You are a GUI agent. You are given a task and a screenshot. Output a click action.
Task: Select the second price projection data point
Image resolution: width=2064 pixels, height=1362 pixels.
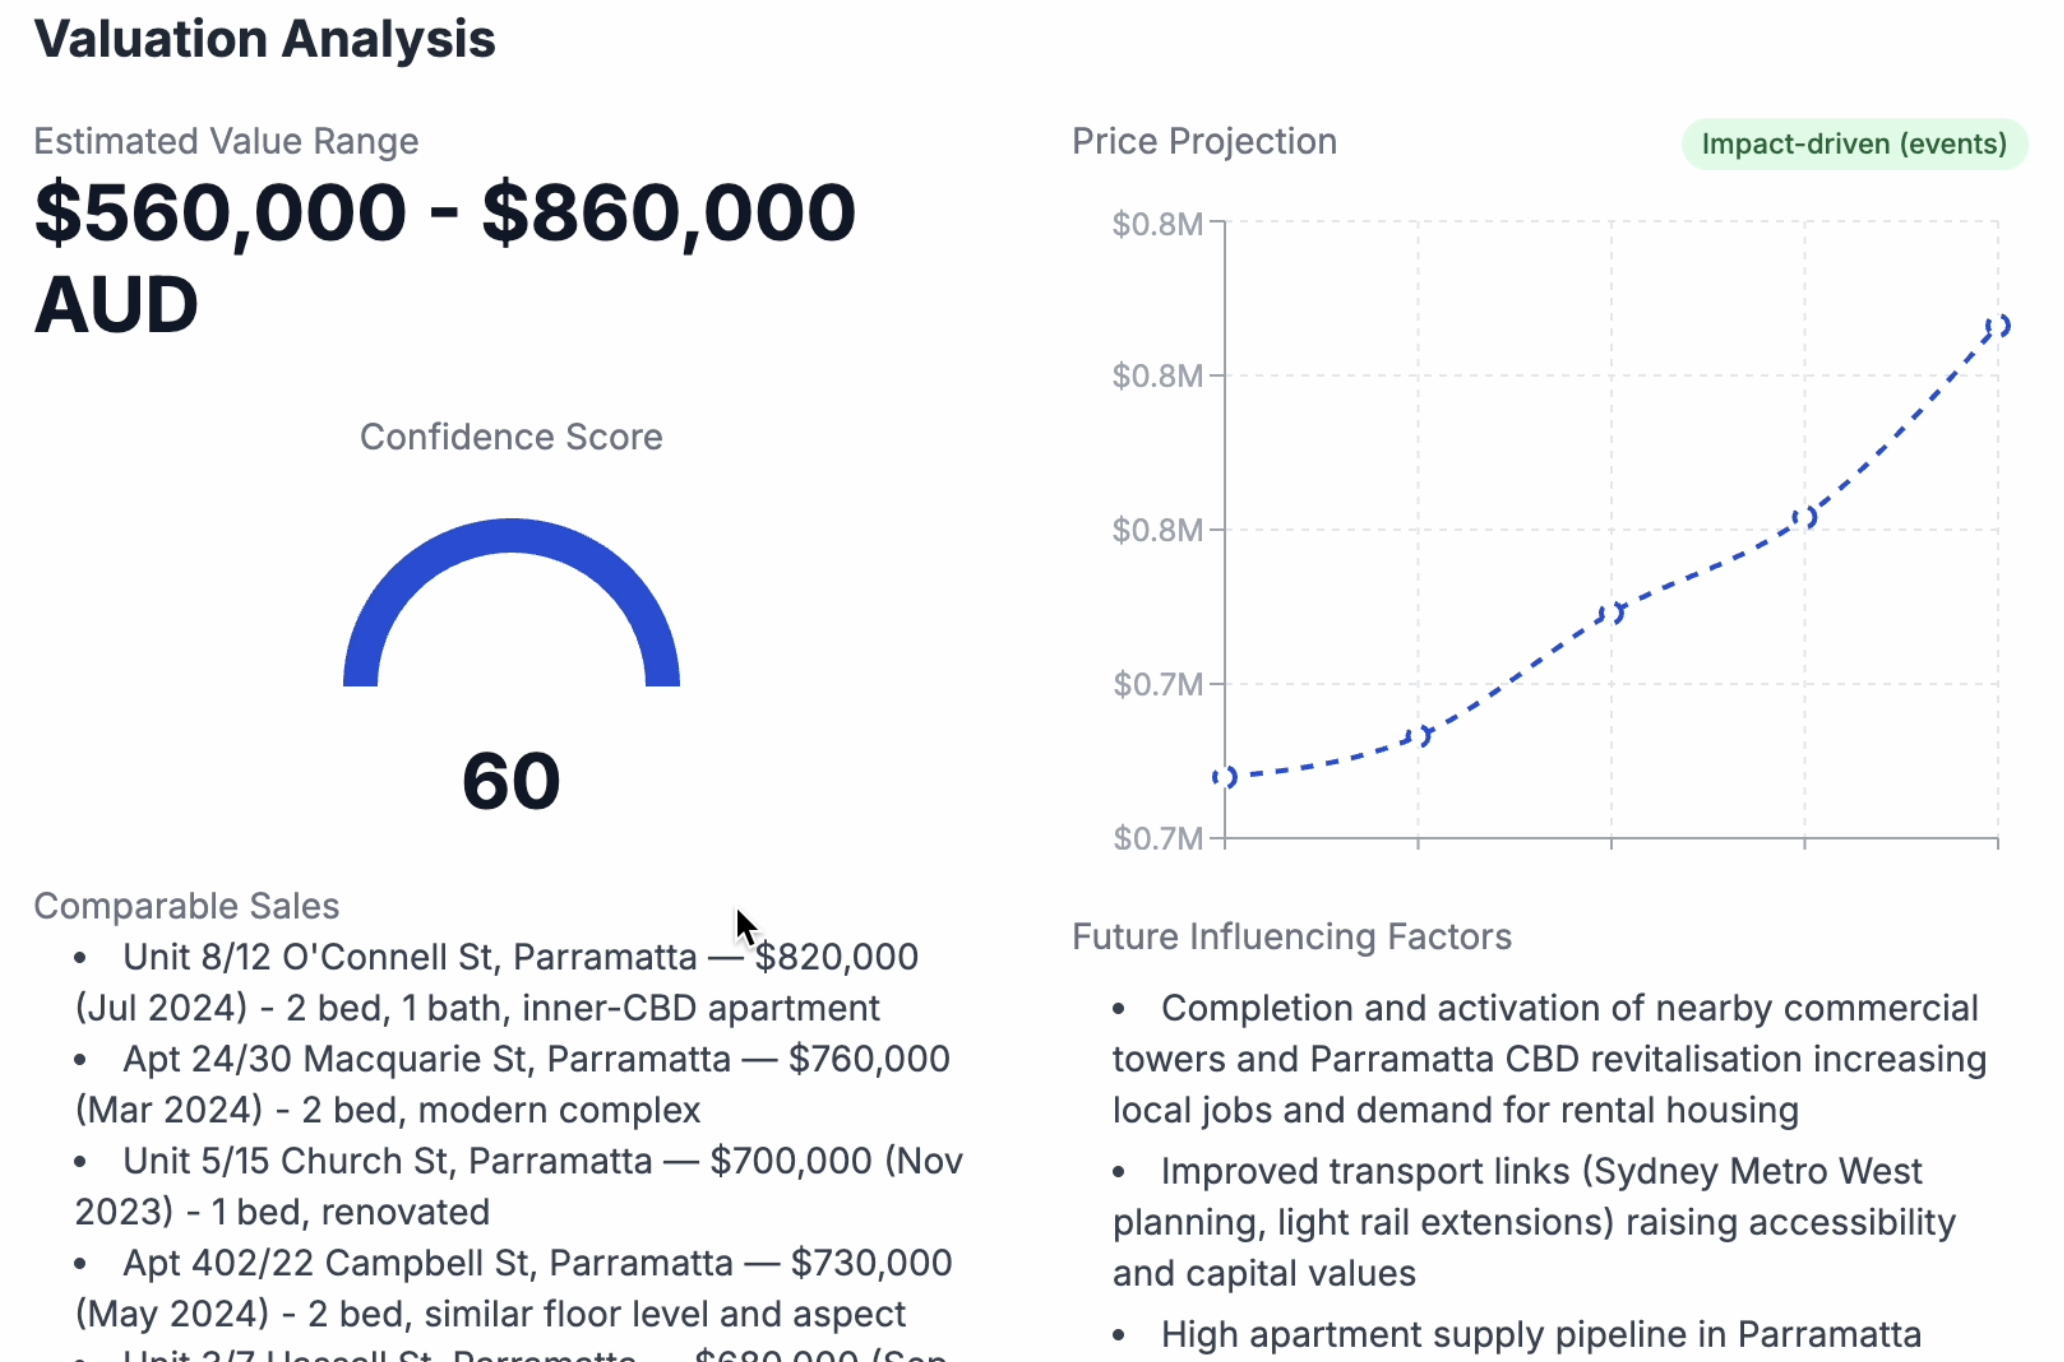point(1418,737)
